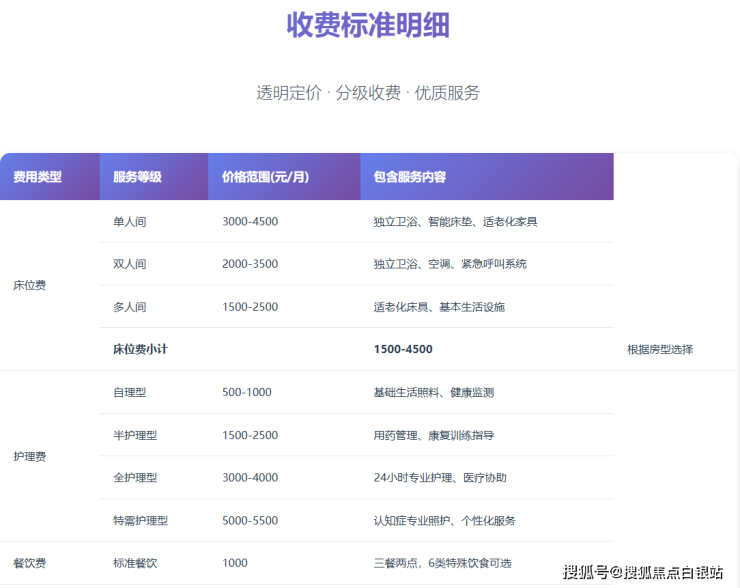Screen dimensions: 740x588
Task: Select the 标准餐饮 service level cell
Action: pos(136,563)
